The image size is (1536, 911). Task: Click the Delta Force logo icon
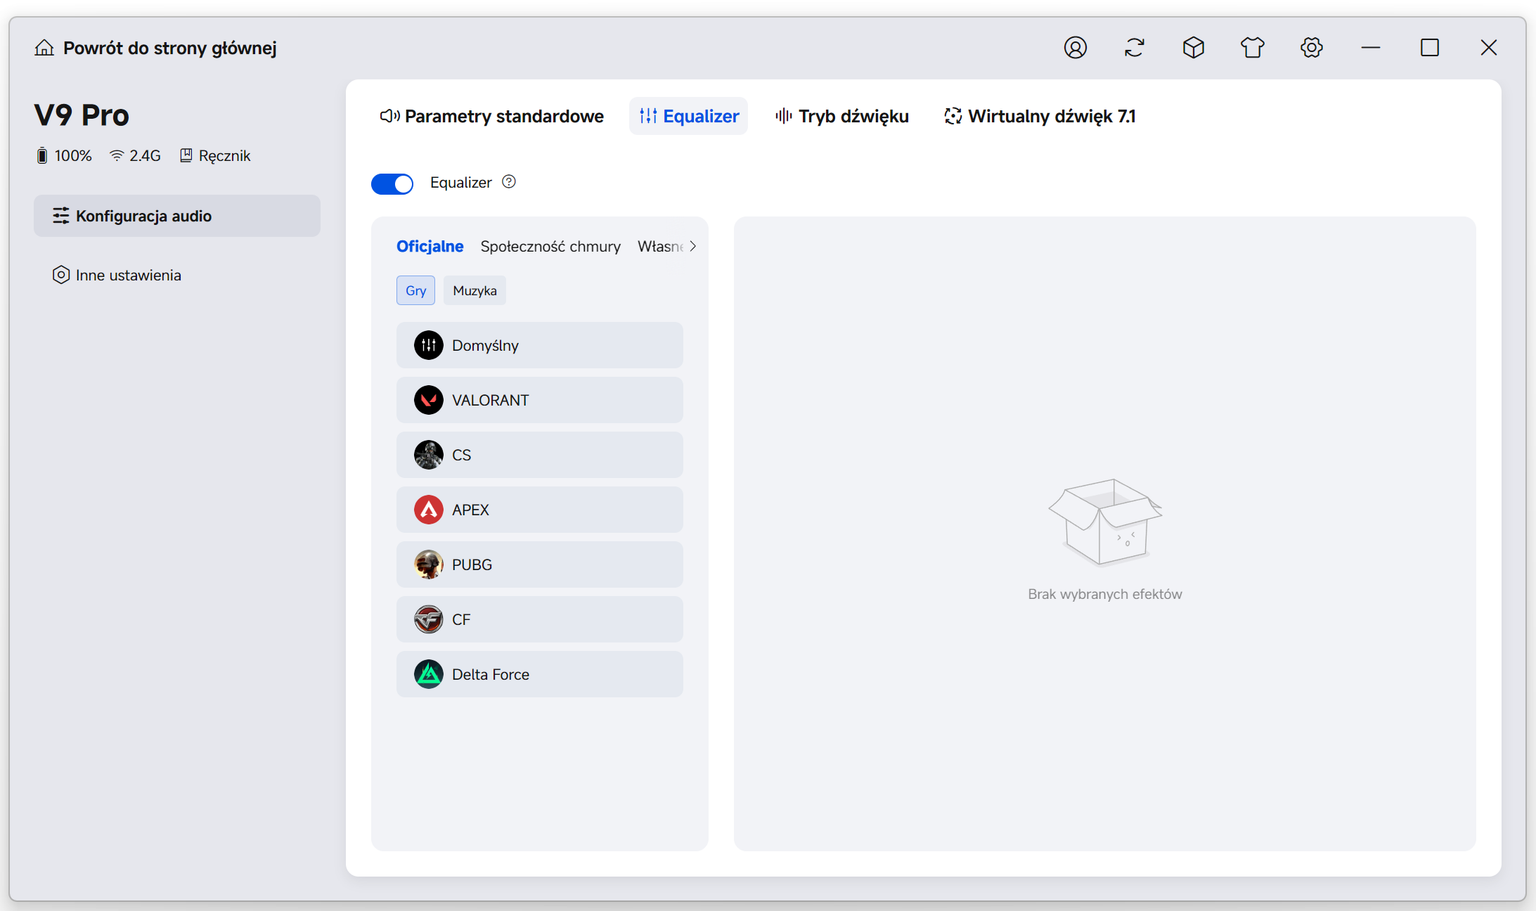coord(428,675)
